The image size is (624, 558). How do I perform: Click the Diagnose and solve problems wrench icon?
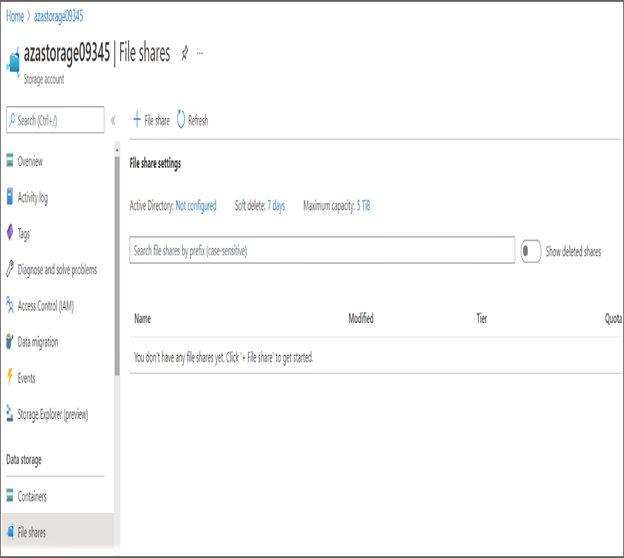(10, 269)
